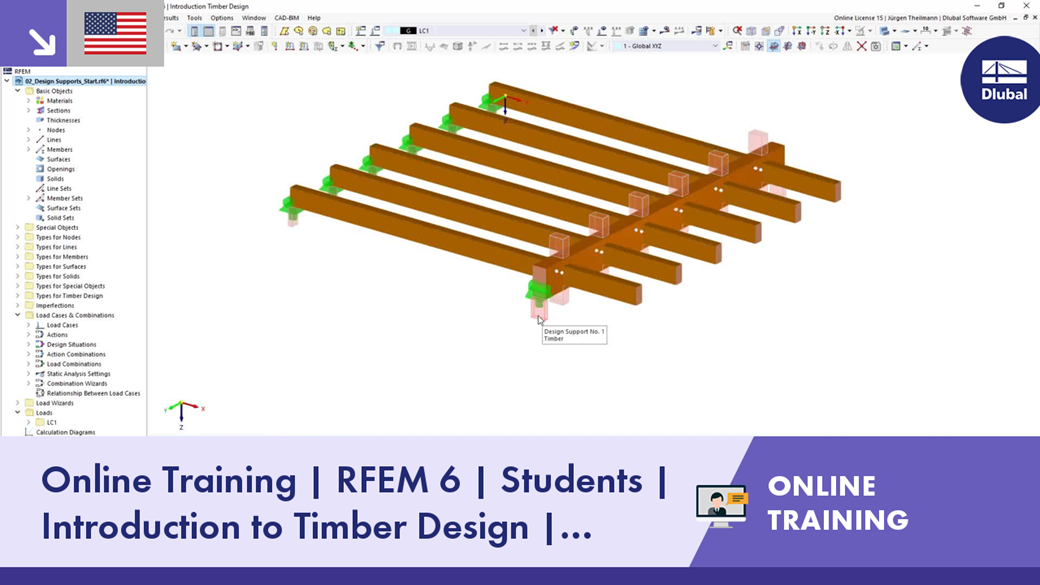This screenshot has height=585, width=1040.
Task: Collapse the Basic Objects folder
Action: pos(18,91)
